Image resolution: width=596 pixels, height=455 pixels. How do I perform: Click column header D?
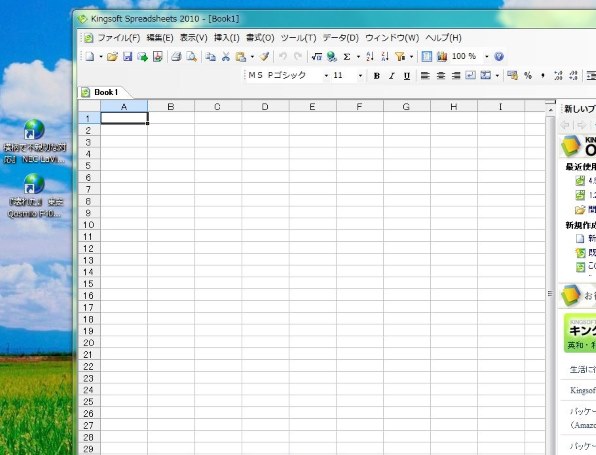click(x=265, y=107)
